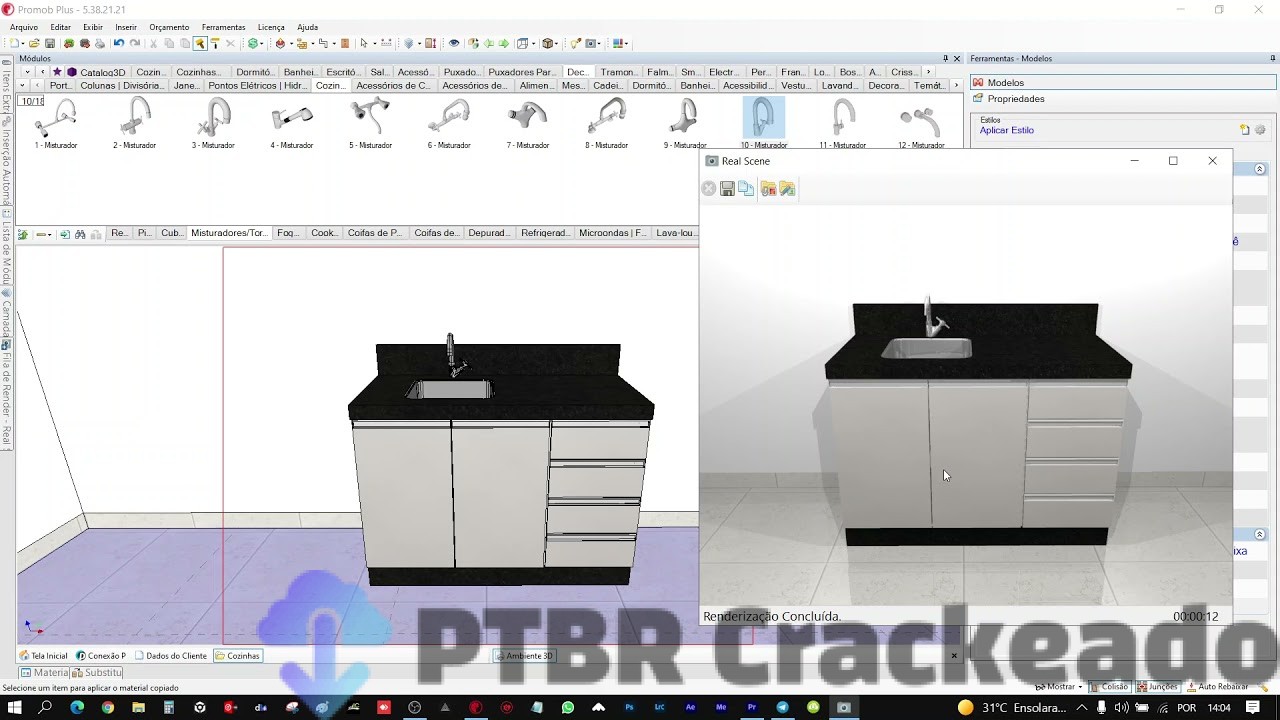The width and height of the screenshot is (1280, 720).
Task: Open the Ajuda menu
Action: (x=308, y=27)
